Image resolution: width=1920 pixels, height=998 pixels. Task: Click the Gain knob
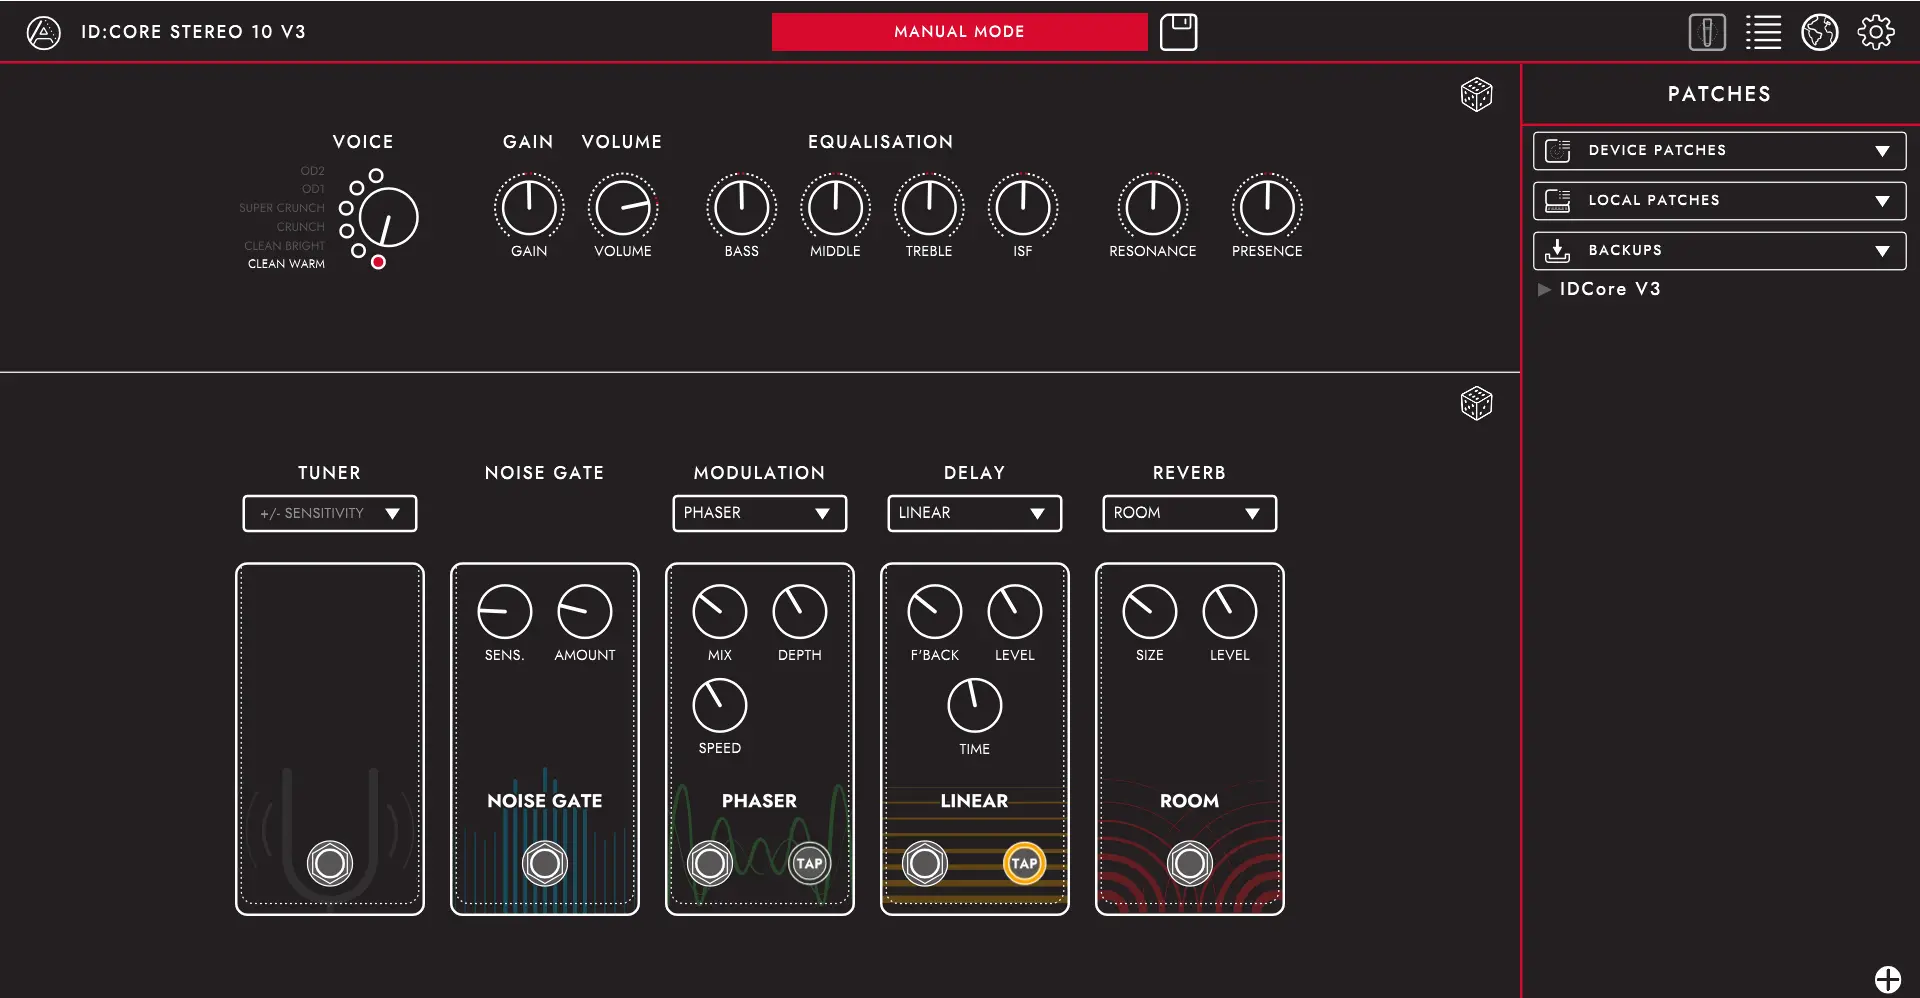pos(529,208)
